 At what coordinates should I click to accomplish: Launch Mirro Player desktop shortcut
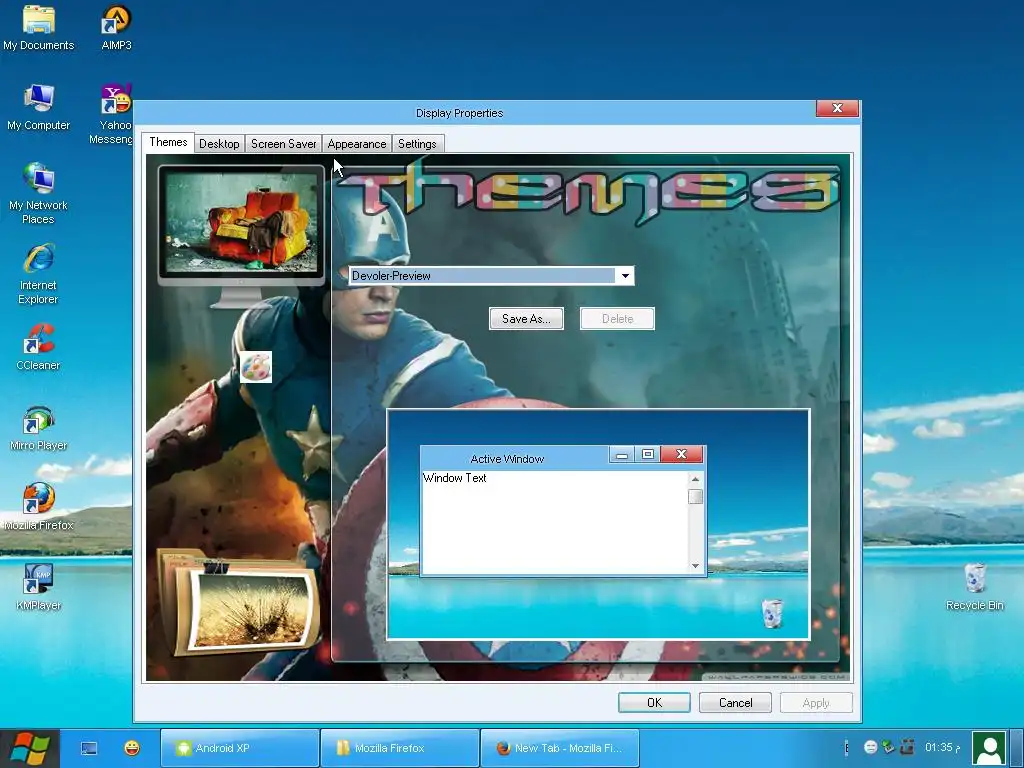(x=39, y=428)
